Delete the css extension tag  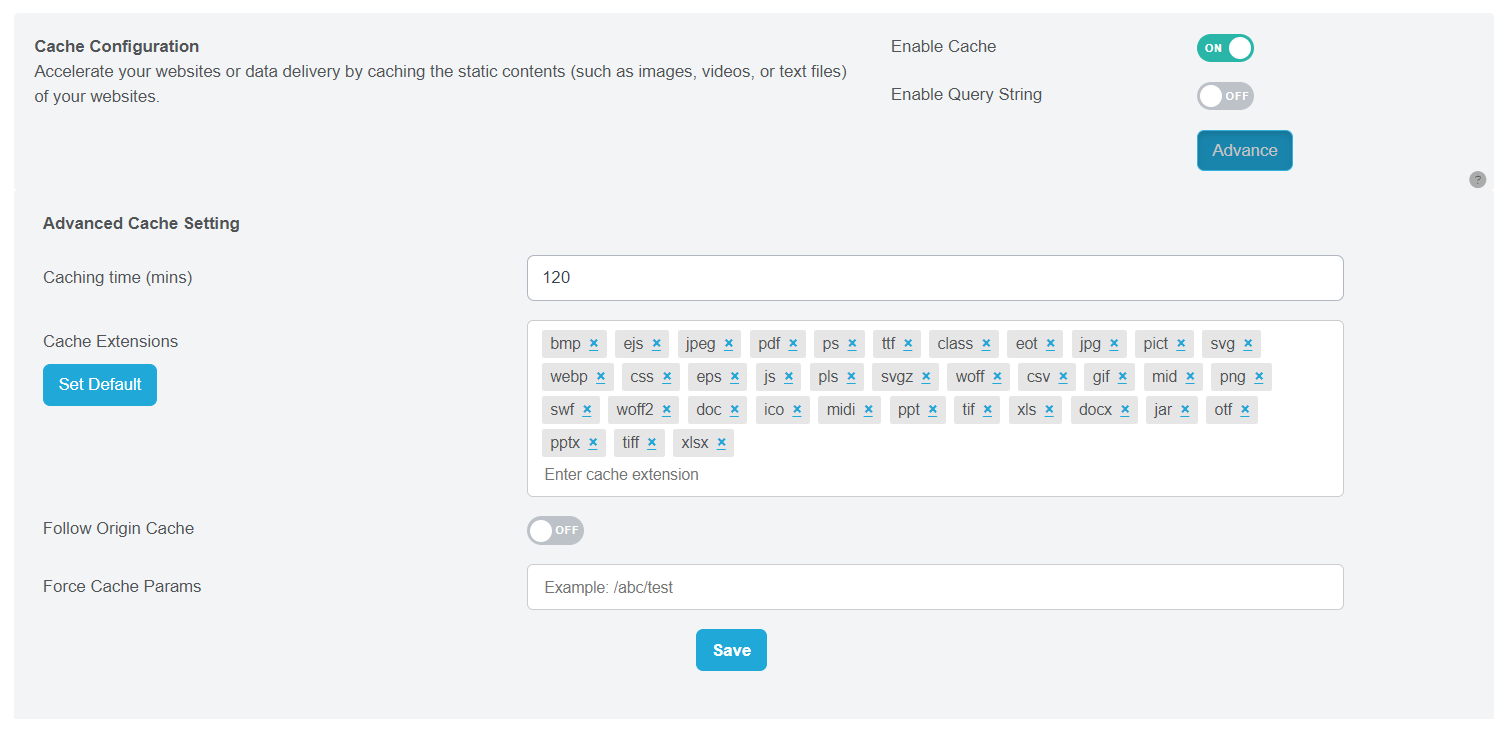coord(666,377)
